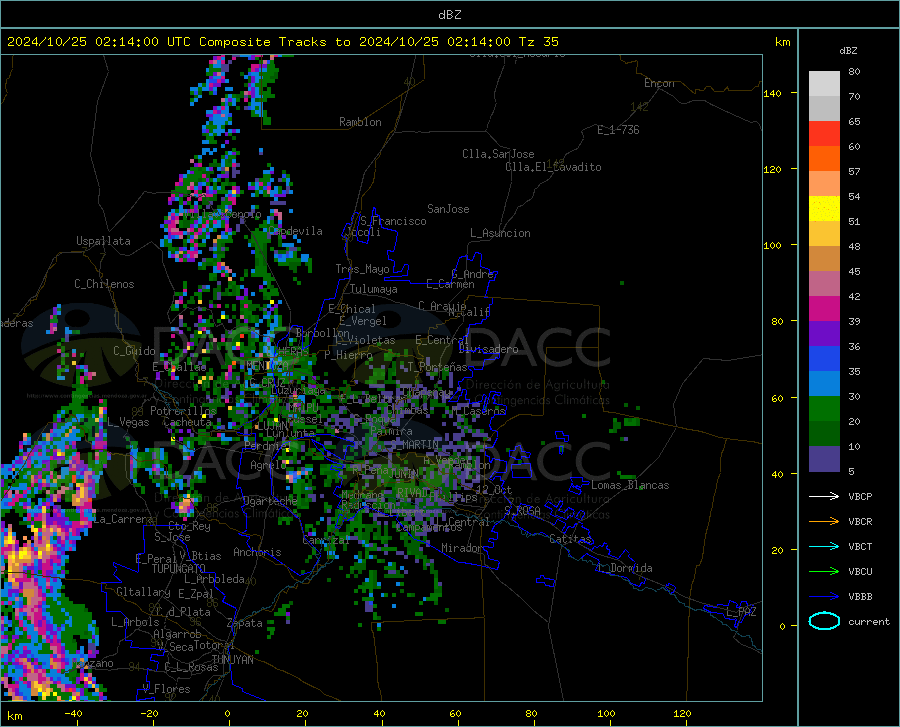Click the 'dBZ' legend heading
The image size is (900, 727).
[x=848, y=50]
